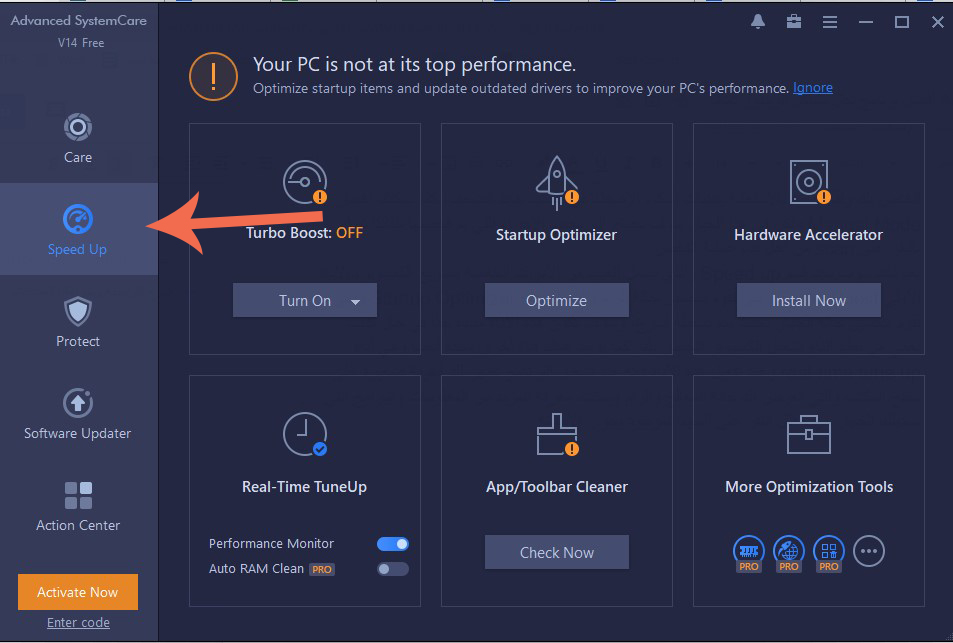Open the hamburger options menu
The image size is (953, 643).
[x=829, y=22]
